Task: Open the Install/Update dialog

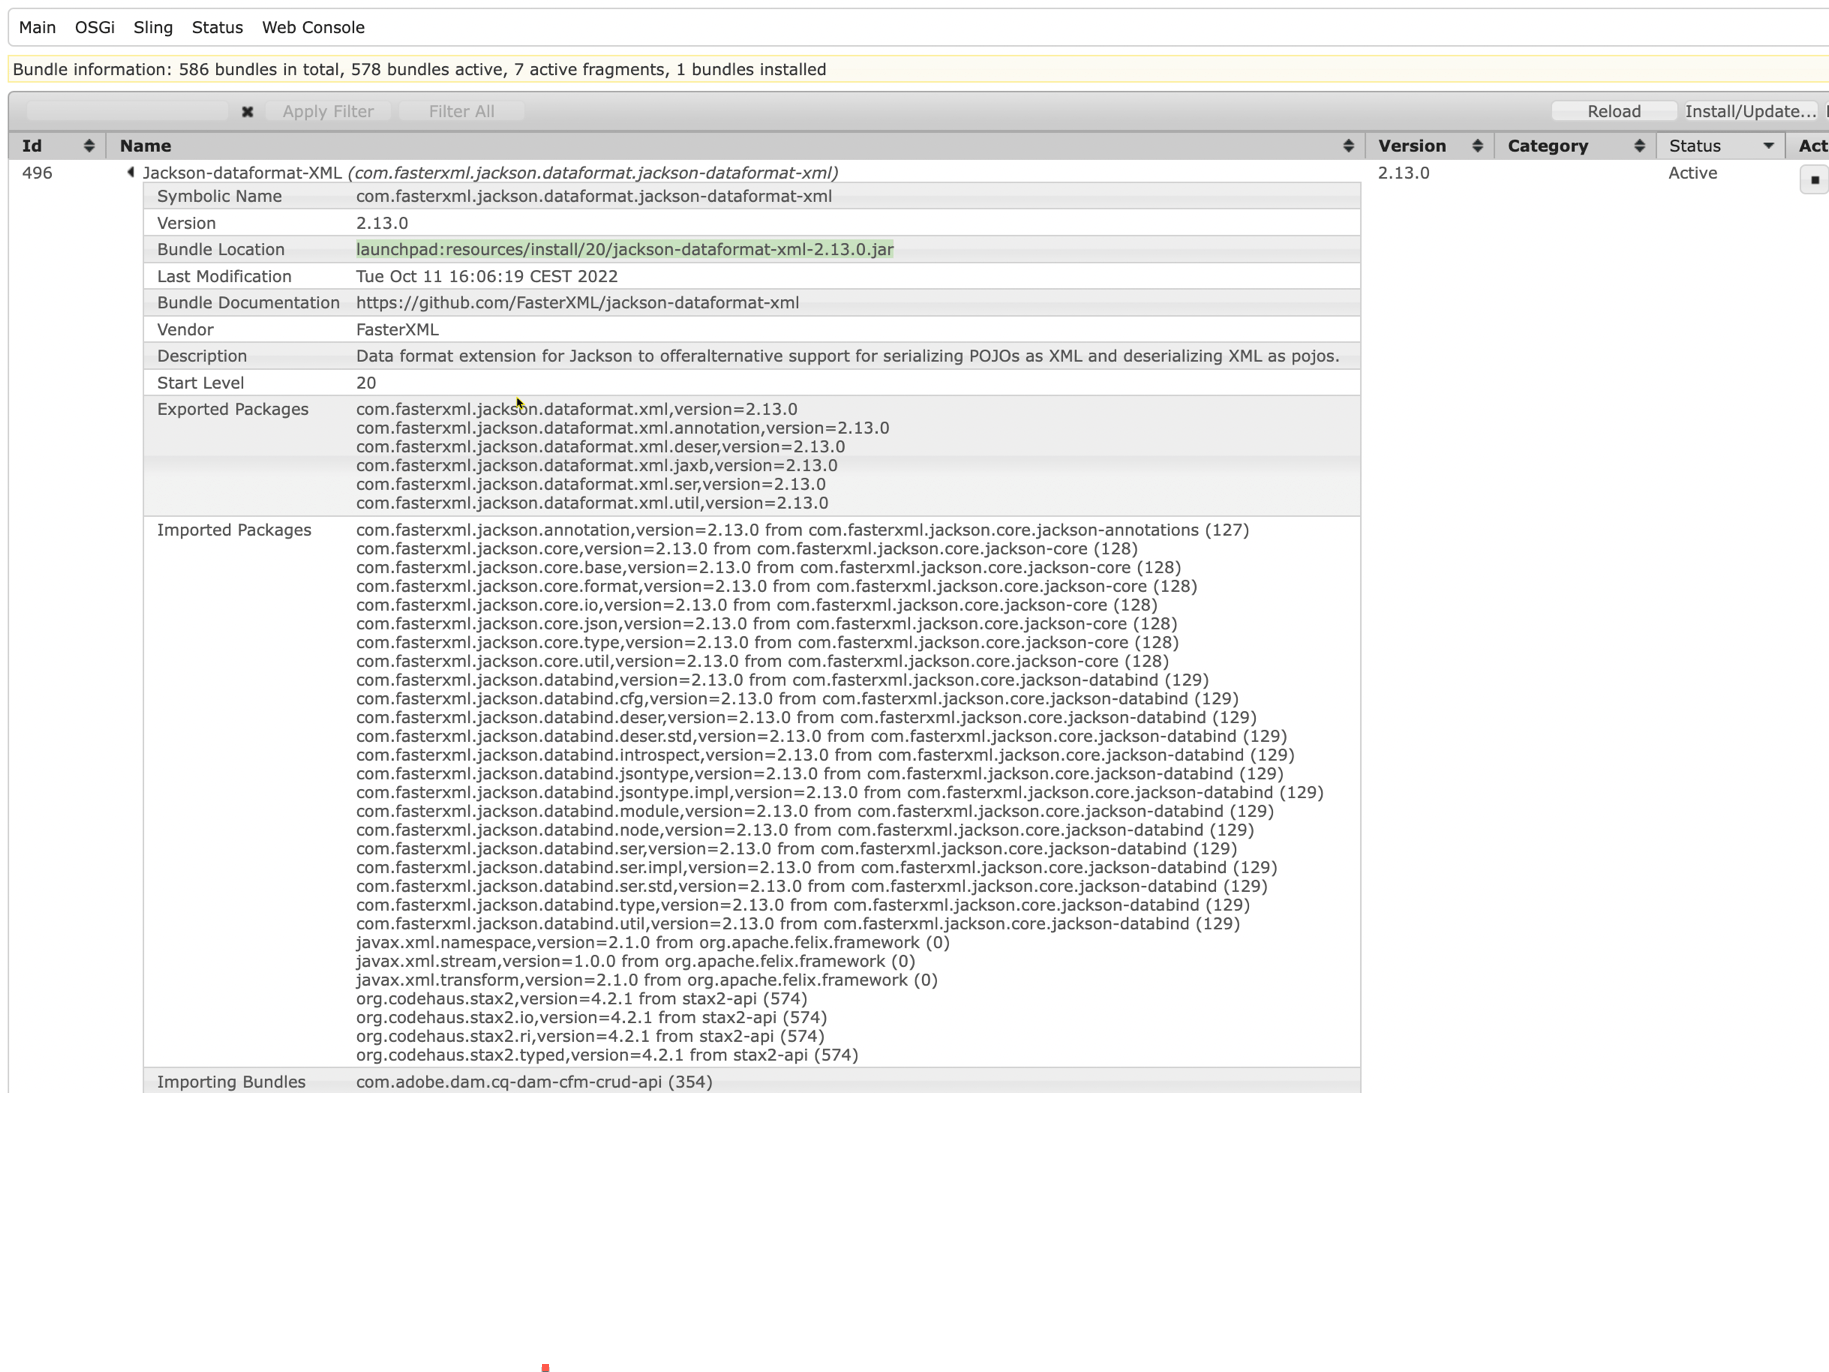Action: [1749, 111]
